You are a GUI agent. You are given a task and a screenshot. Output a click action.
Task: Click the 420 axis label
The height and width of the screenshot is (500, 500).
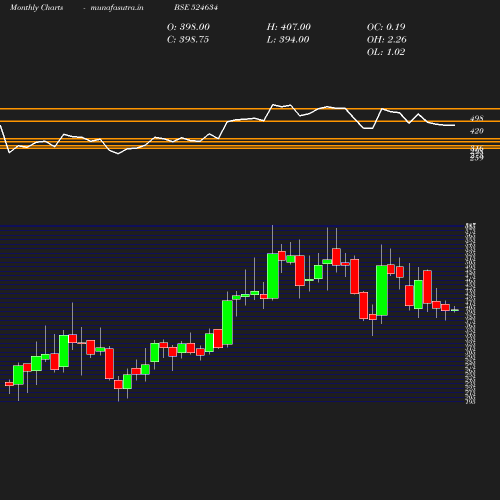click(x=477, y=131)
